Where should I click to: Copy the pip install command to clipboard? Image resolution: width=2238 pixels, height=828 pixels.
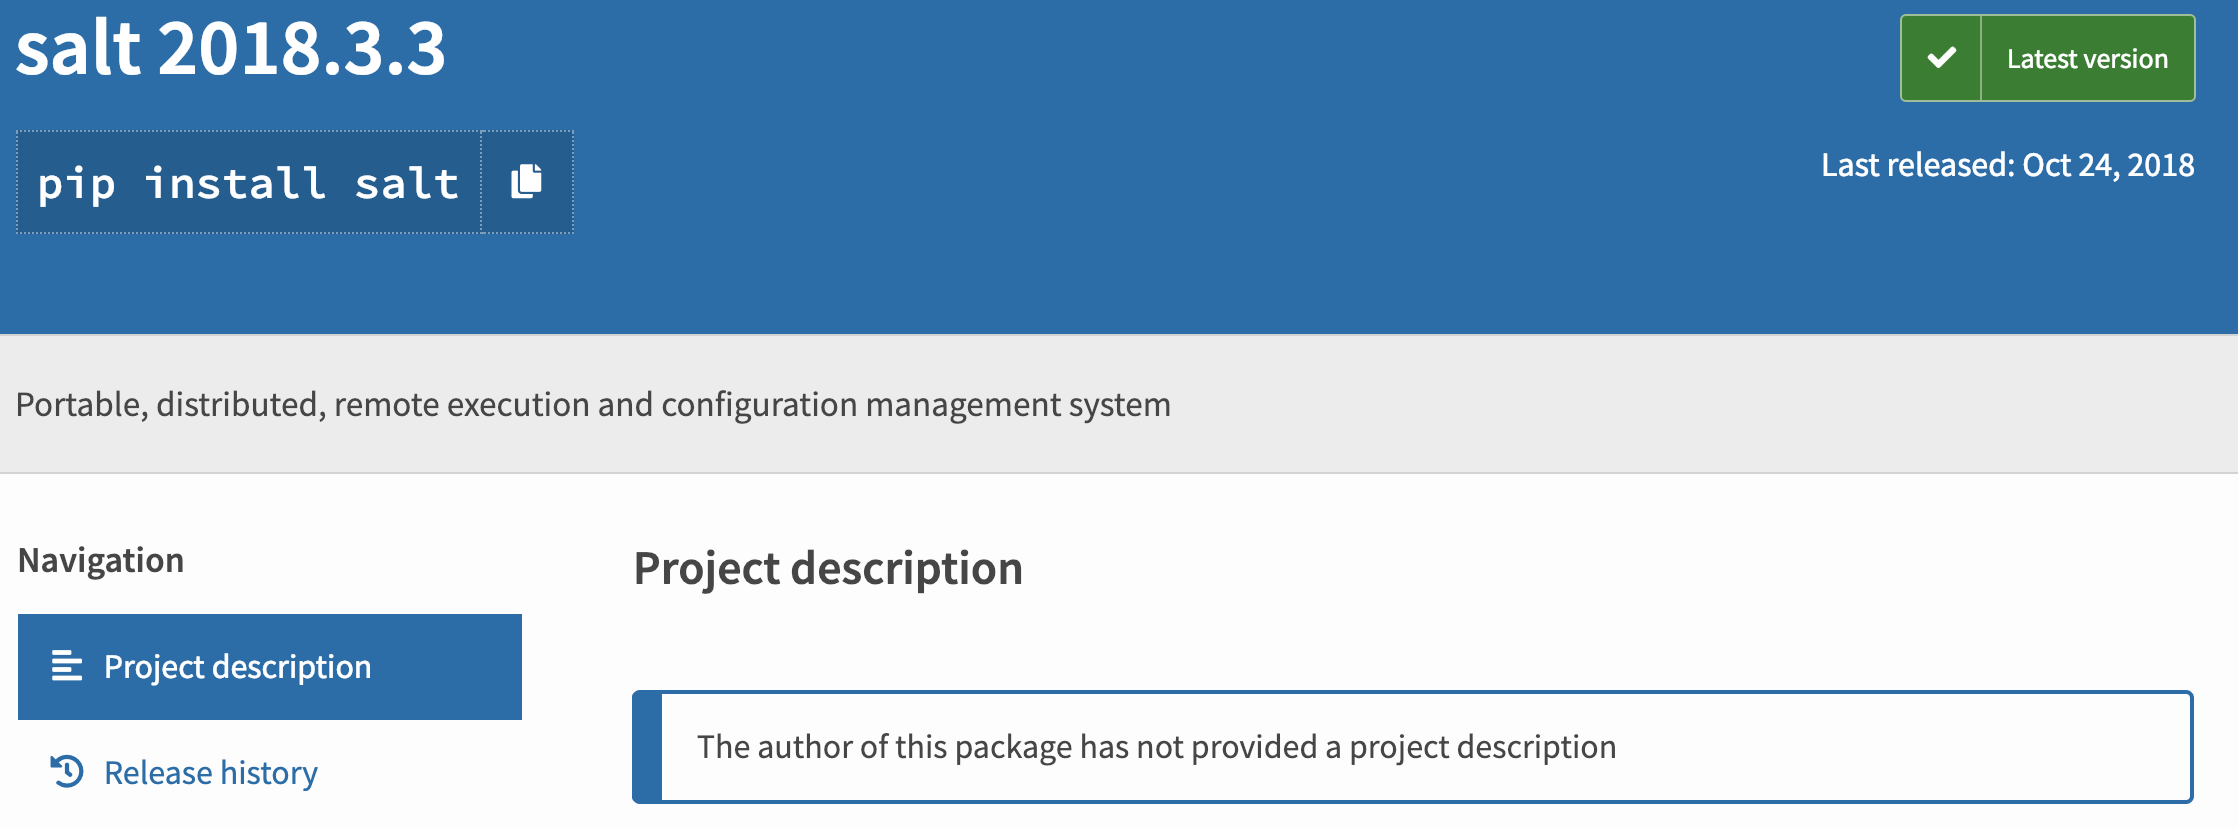click(x=527, y=182)
